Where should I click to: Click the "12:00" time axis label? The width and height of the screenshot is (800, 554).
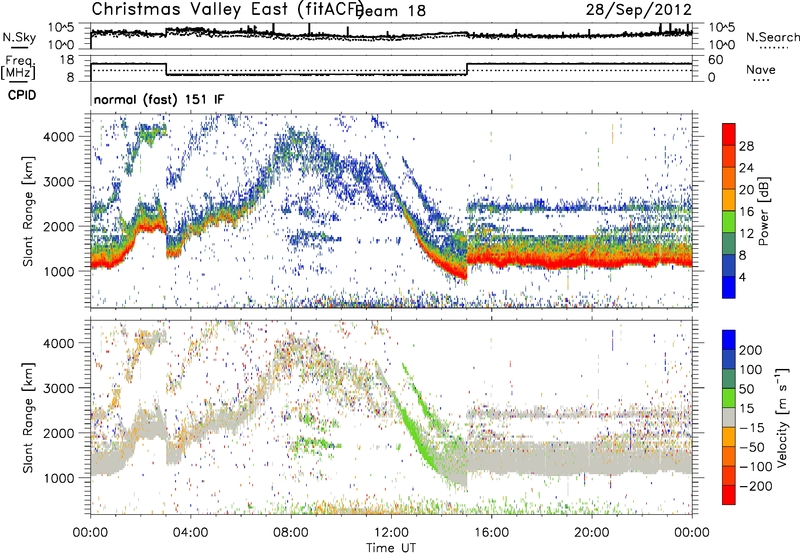coord(391,533)
